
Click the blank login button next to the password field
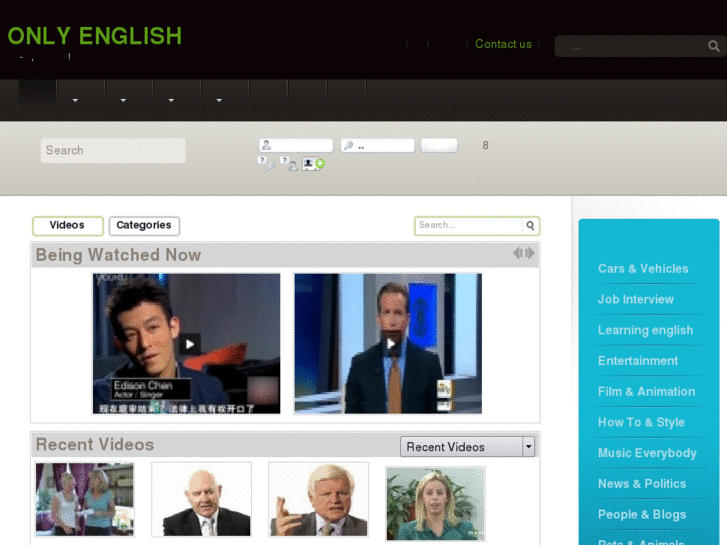[439, 145]
